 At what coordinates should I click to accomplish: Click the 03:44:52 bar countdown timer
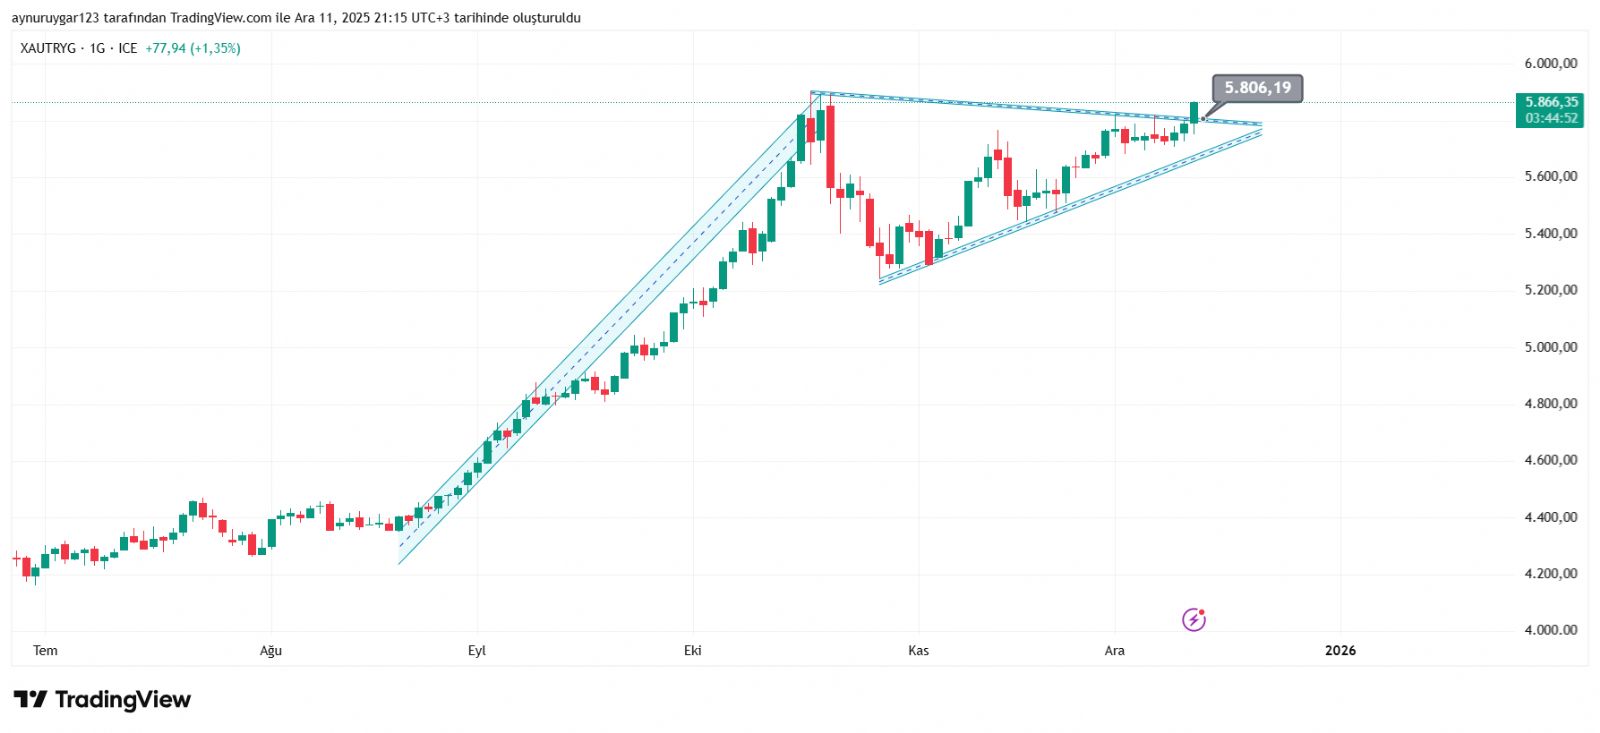[x=1551, y=118]
